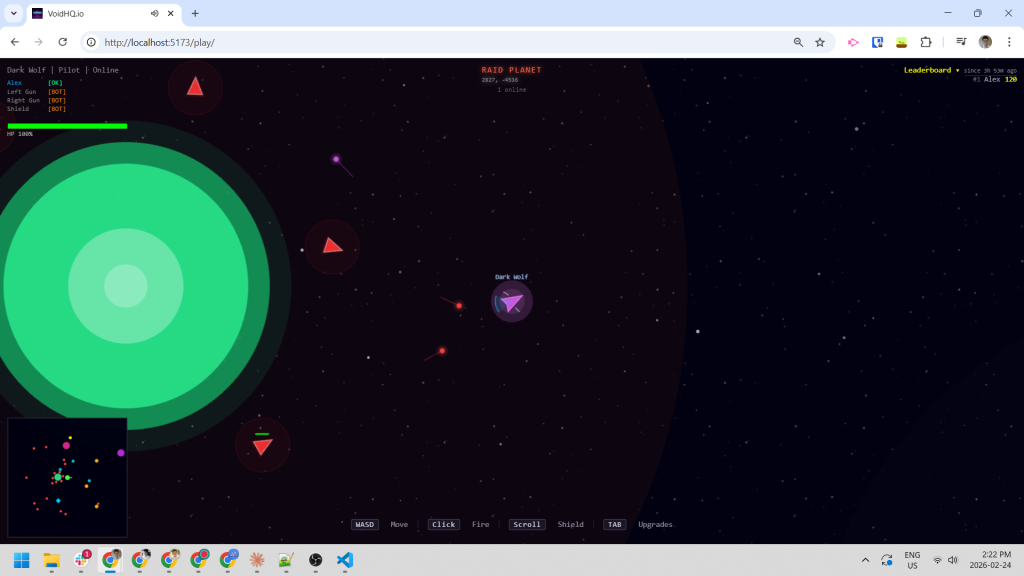Target the red enemy ship near planet
Screen dimensions: 1024x576
click(x=332, y=246)
